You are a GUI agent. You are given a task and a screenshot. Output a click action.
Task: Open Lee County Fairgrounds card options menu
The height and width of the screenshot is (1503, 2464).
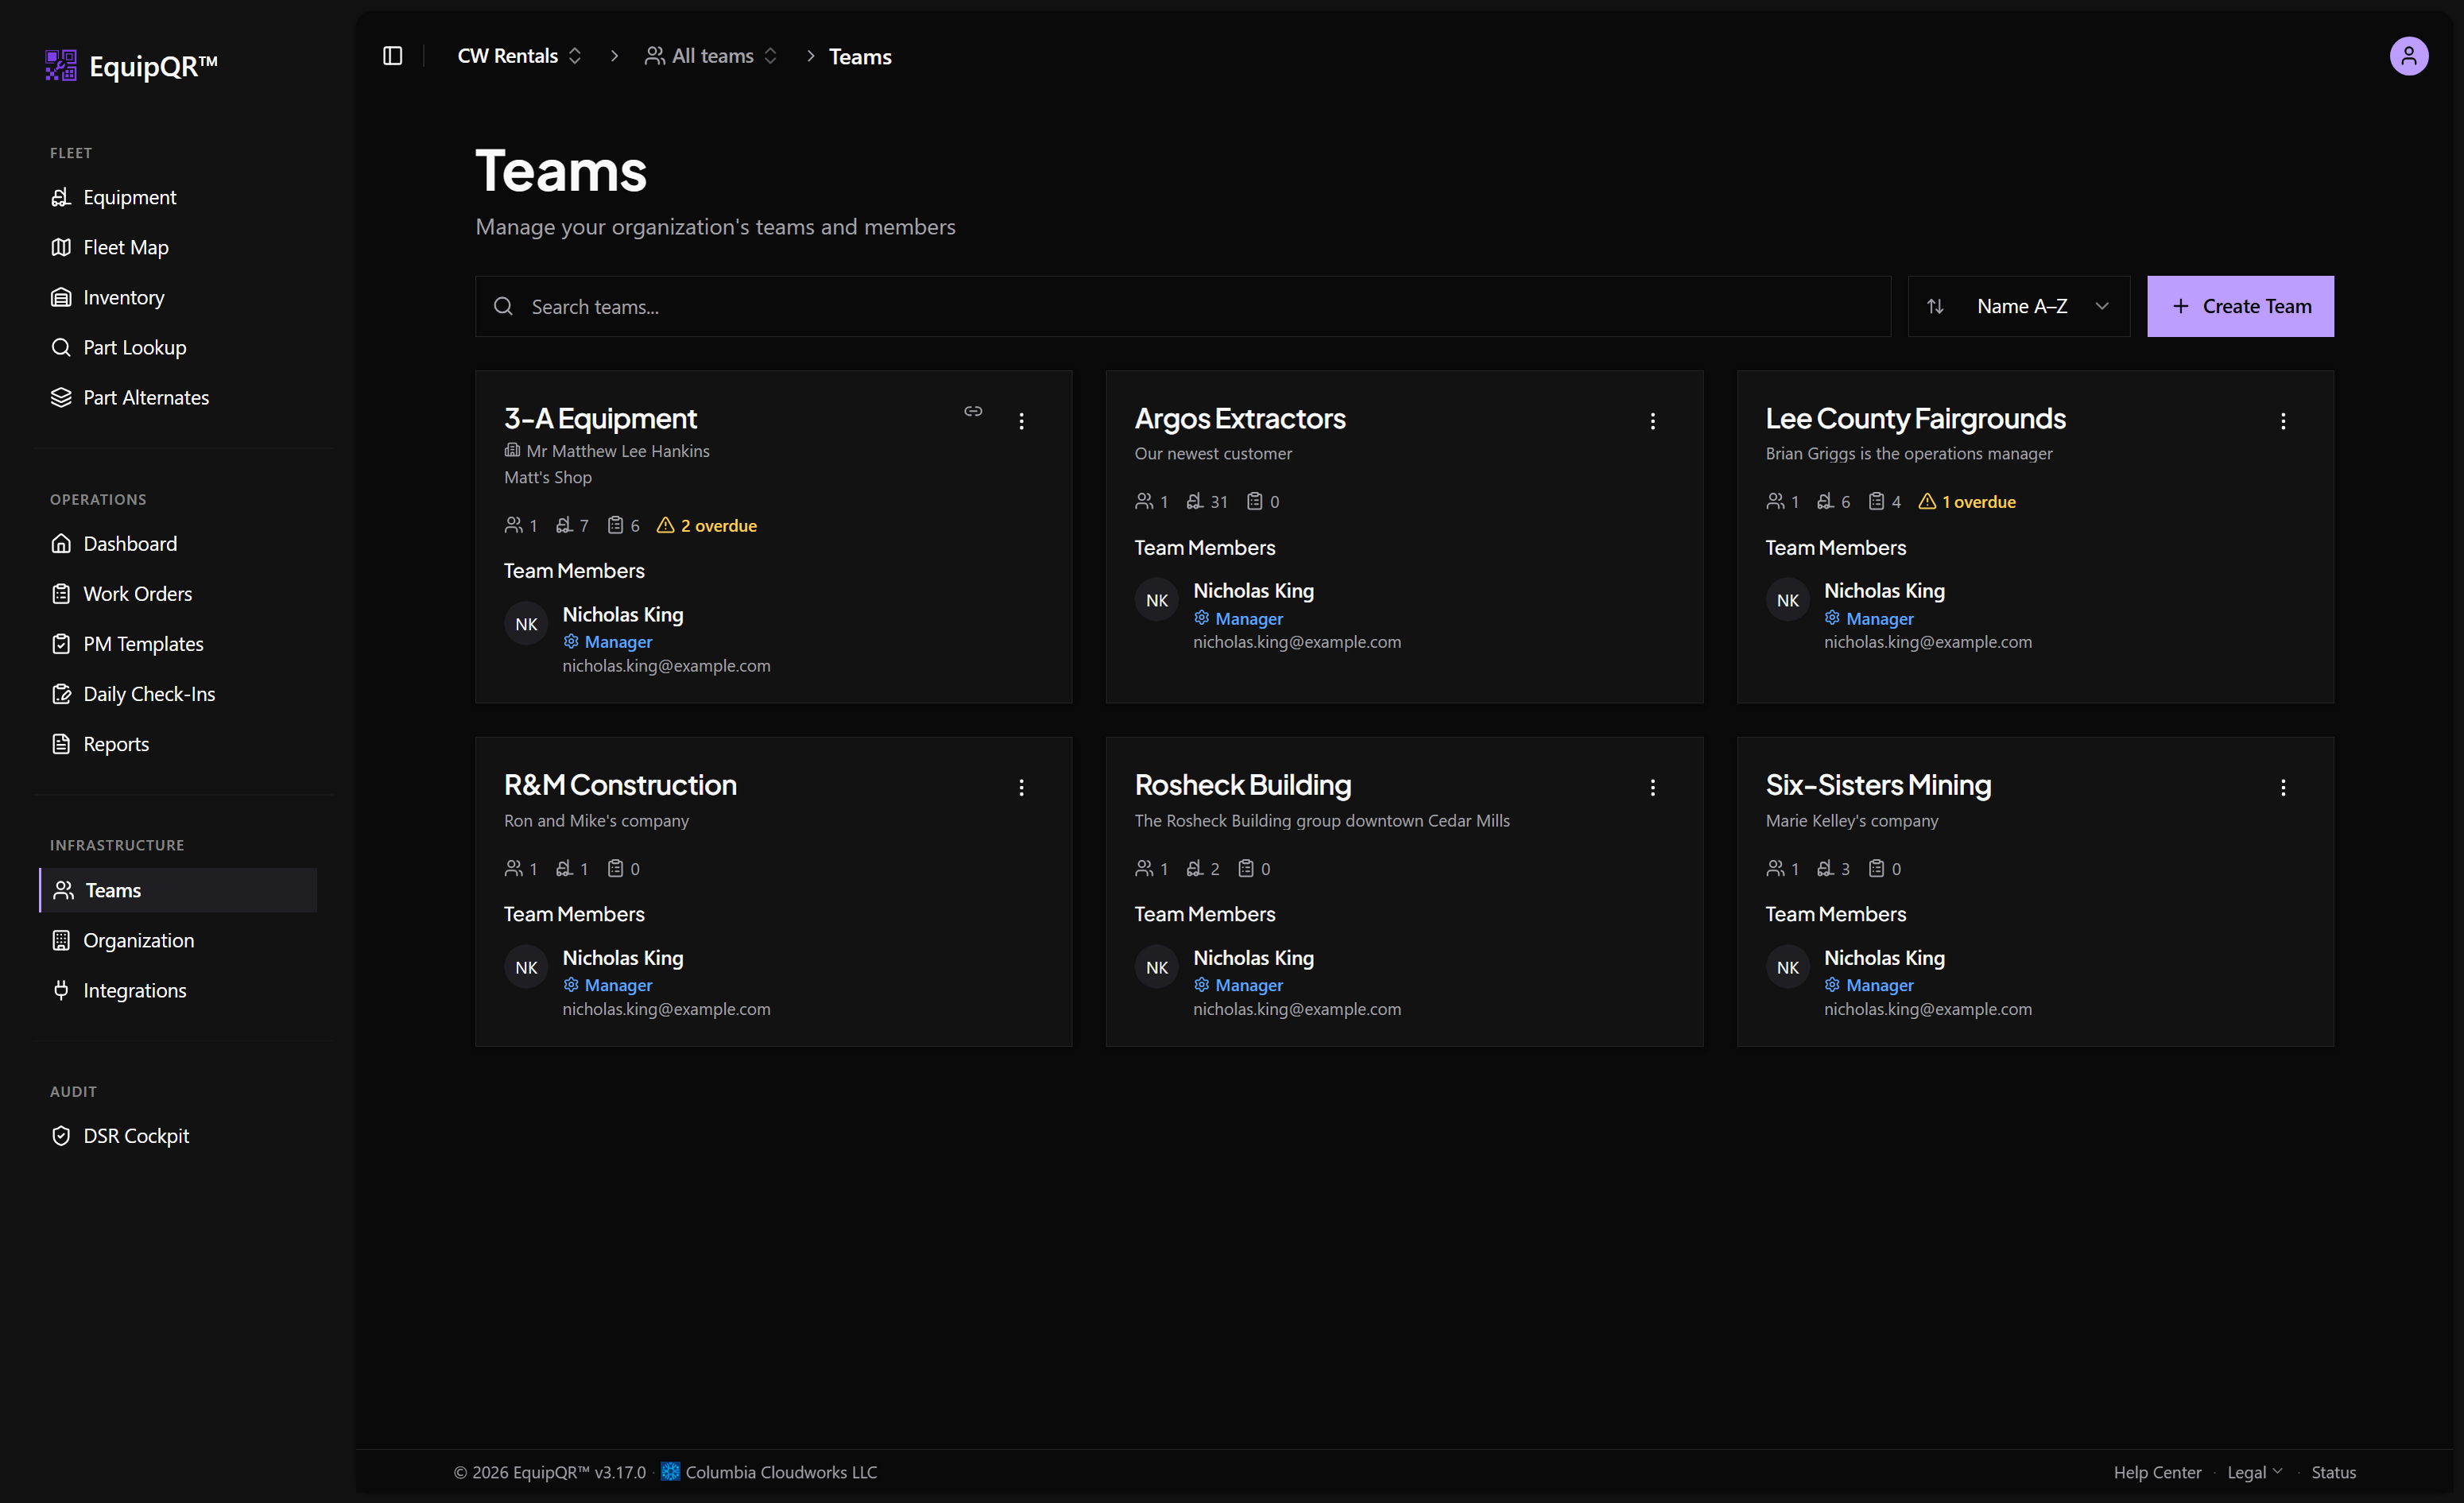point(2282,421)
